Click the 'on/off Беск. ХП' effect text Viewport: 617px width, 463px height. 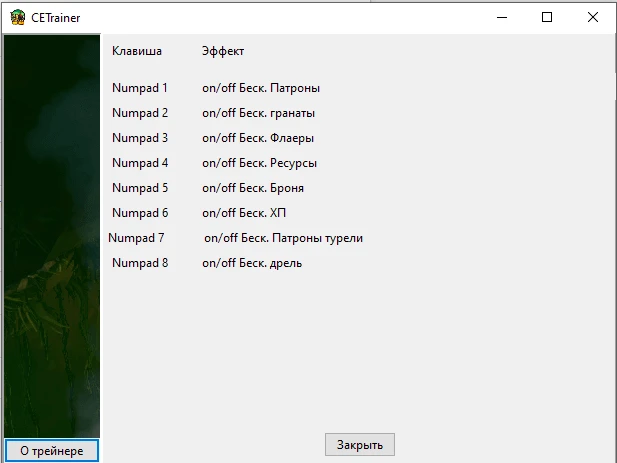point(244,213)
